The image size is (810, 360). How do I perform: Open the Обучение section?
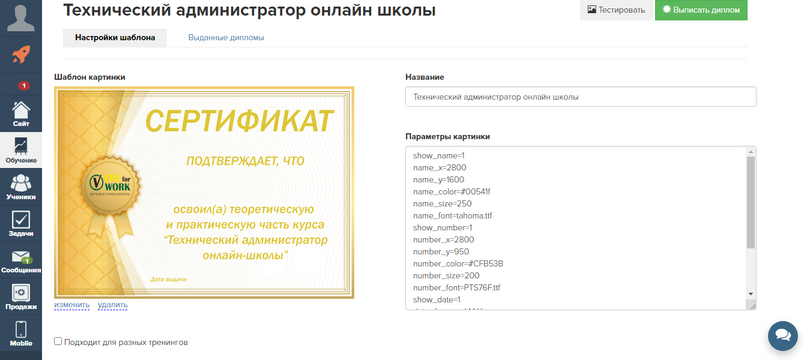21,150
